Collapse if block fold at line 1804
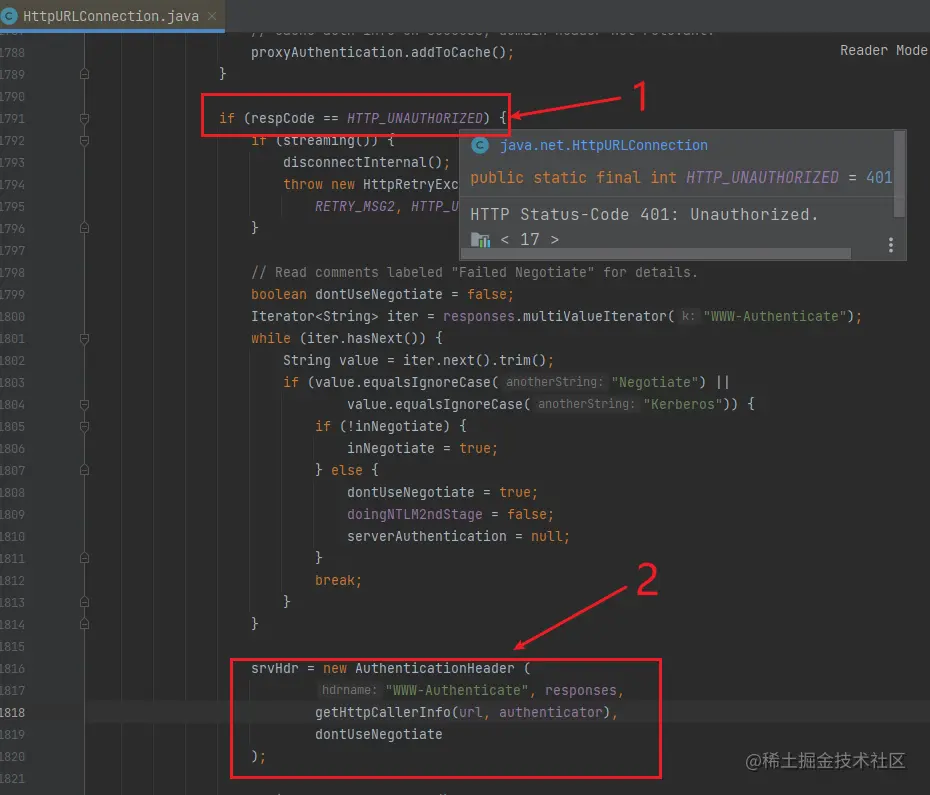This screenshot has height=795, width=930. point(84,405)
